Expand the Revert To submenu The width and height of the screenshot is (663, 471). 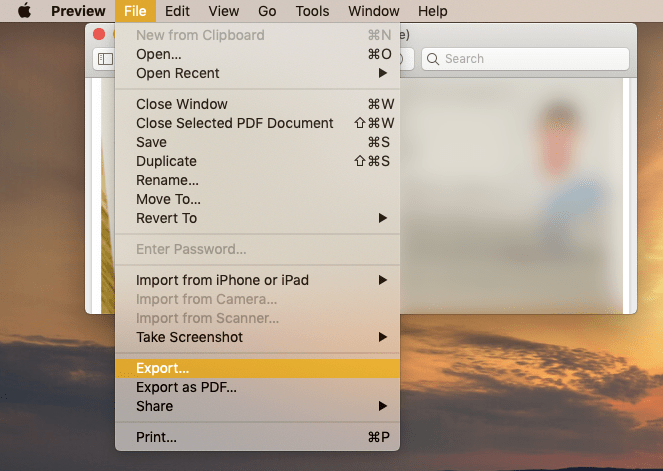(x=258, y=218)
